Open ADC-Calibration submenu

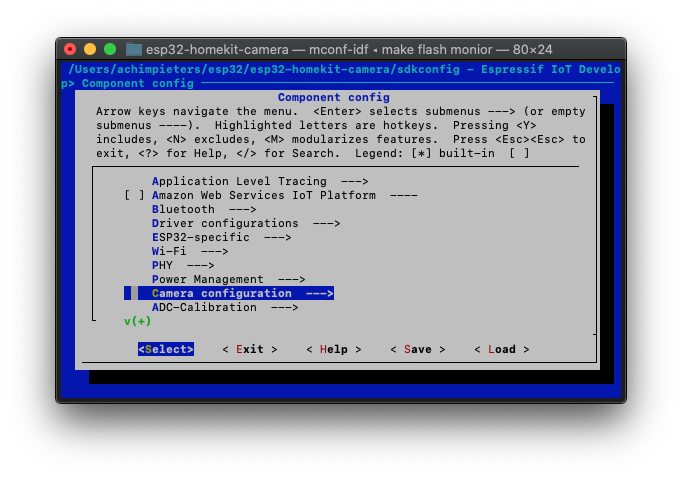pos(225,307)
